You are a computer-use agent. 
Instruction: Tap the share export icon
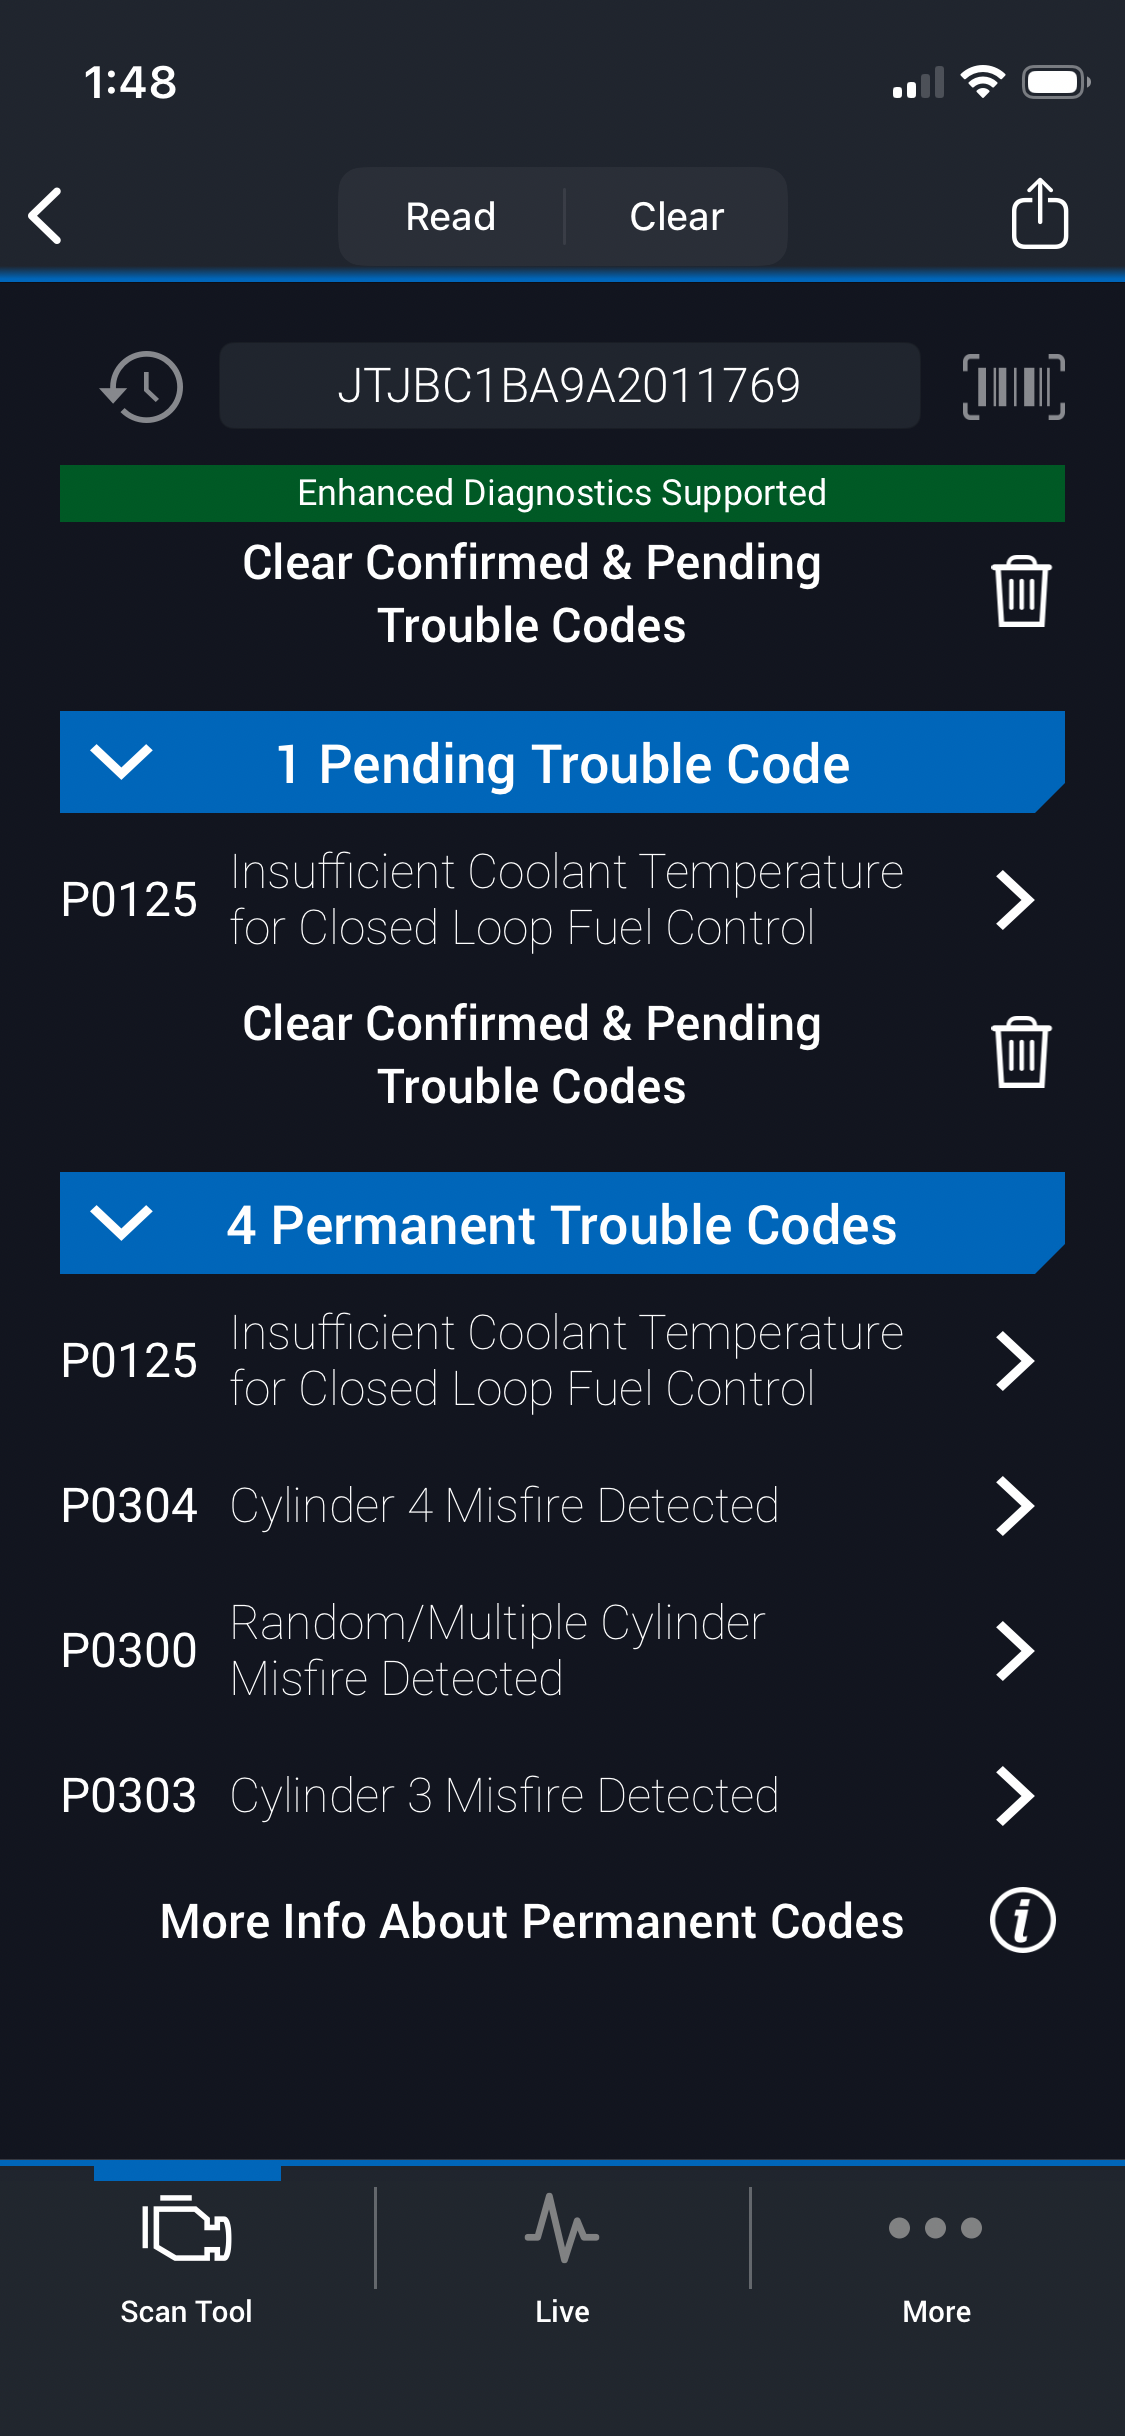1039,214
